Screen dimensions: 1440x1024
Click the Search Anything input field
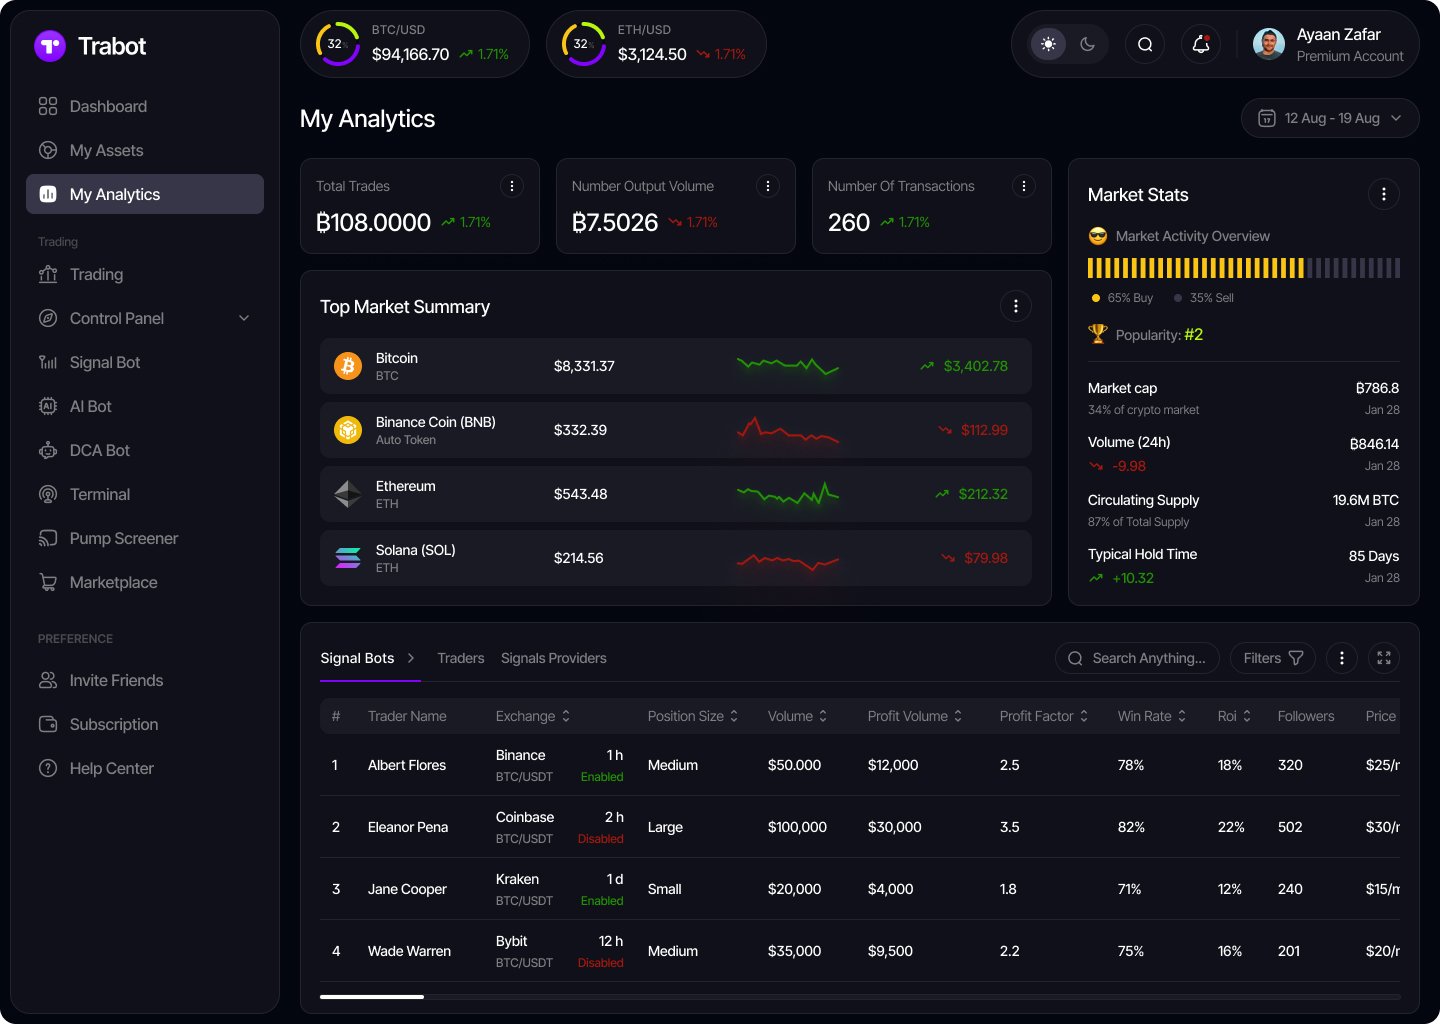click(1147, 658)
